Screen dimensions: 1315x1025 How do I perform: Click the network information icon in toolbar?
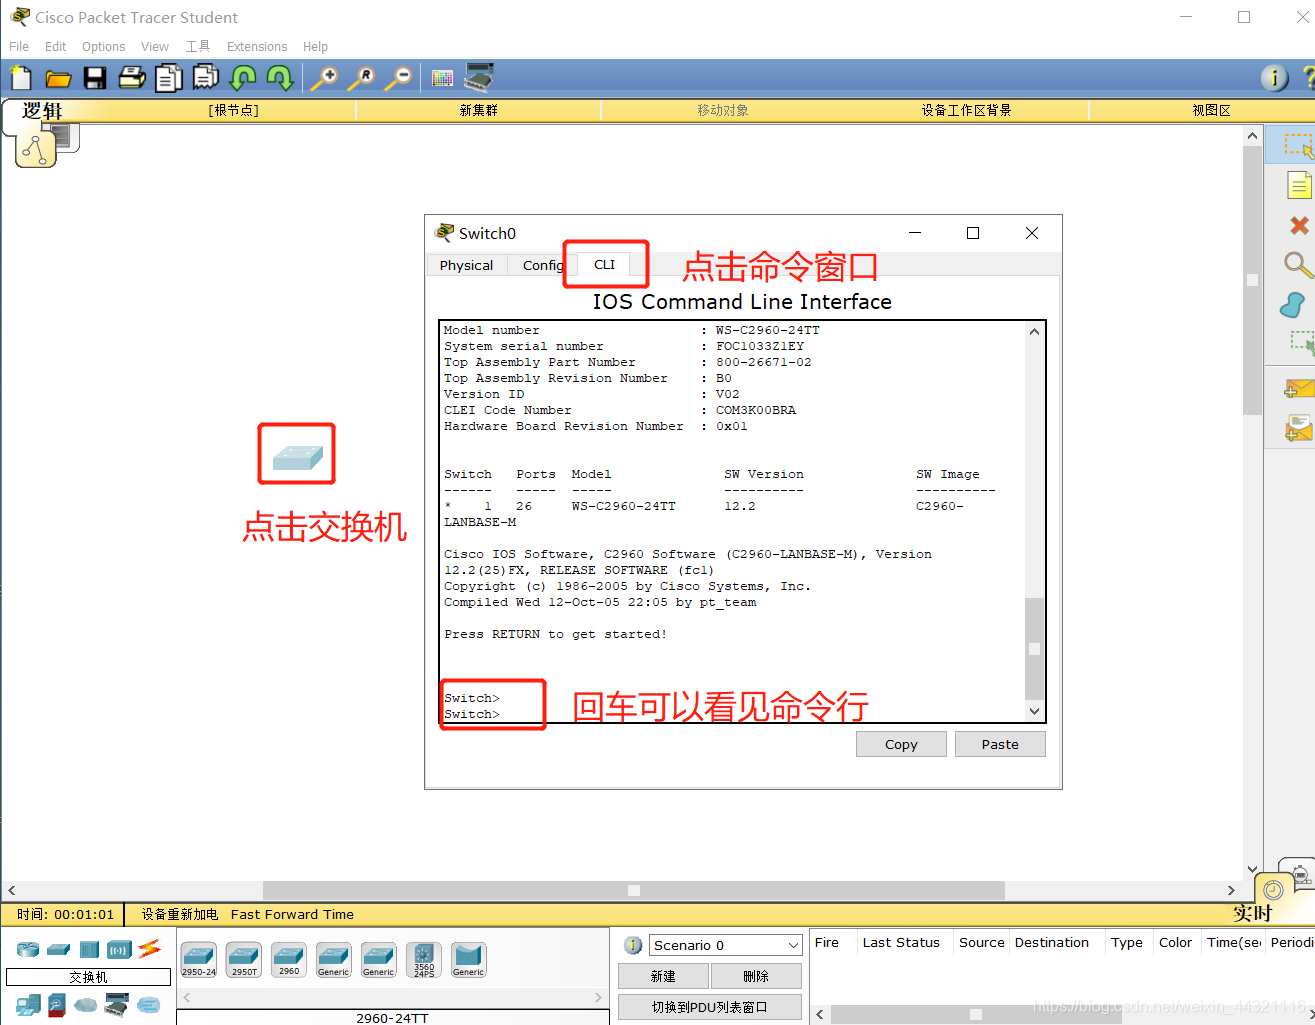[x=1274, y=78]
